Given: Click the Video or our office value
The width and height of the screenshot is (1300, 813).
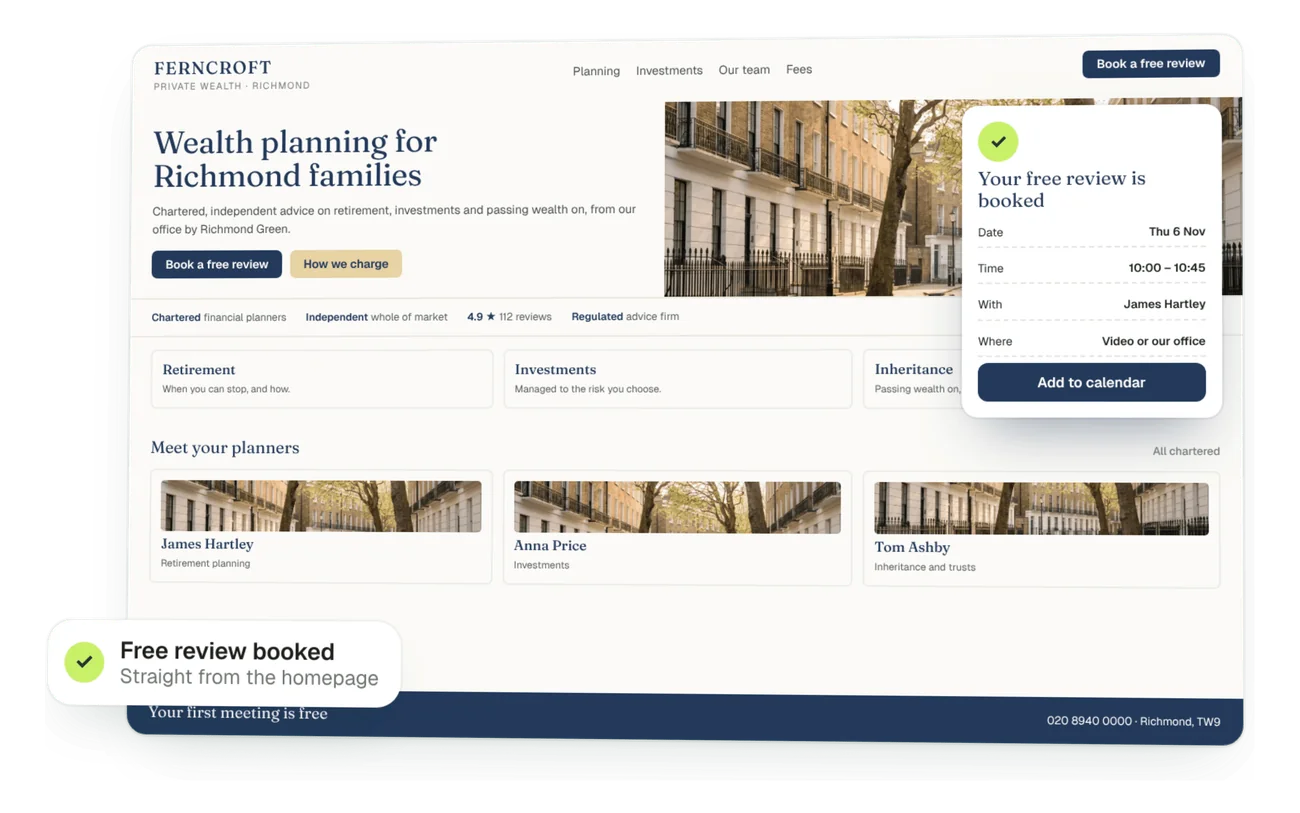Looking at the screenshot, I should tap(1153, 341).
